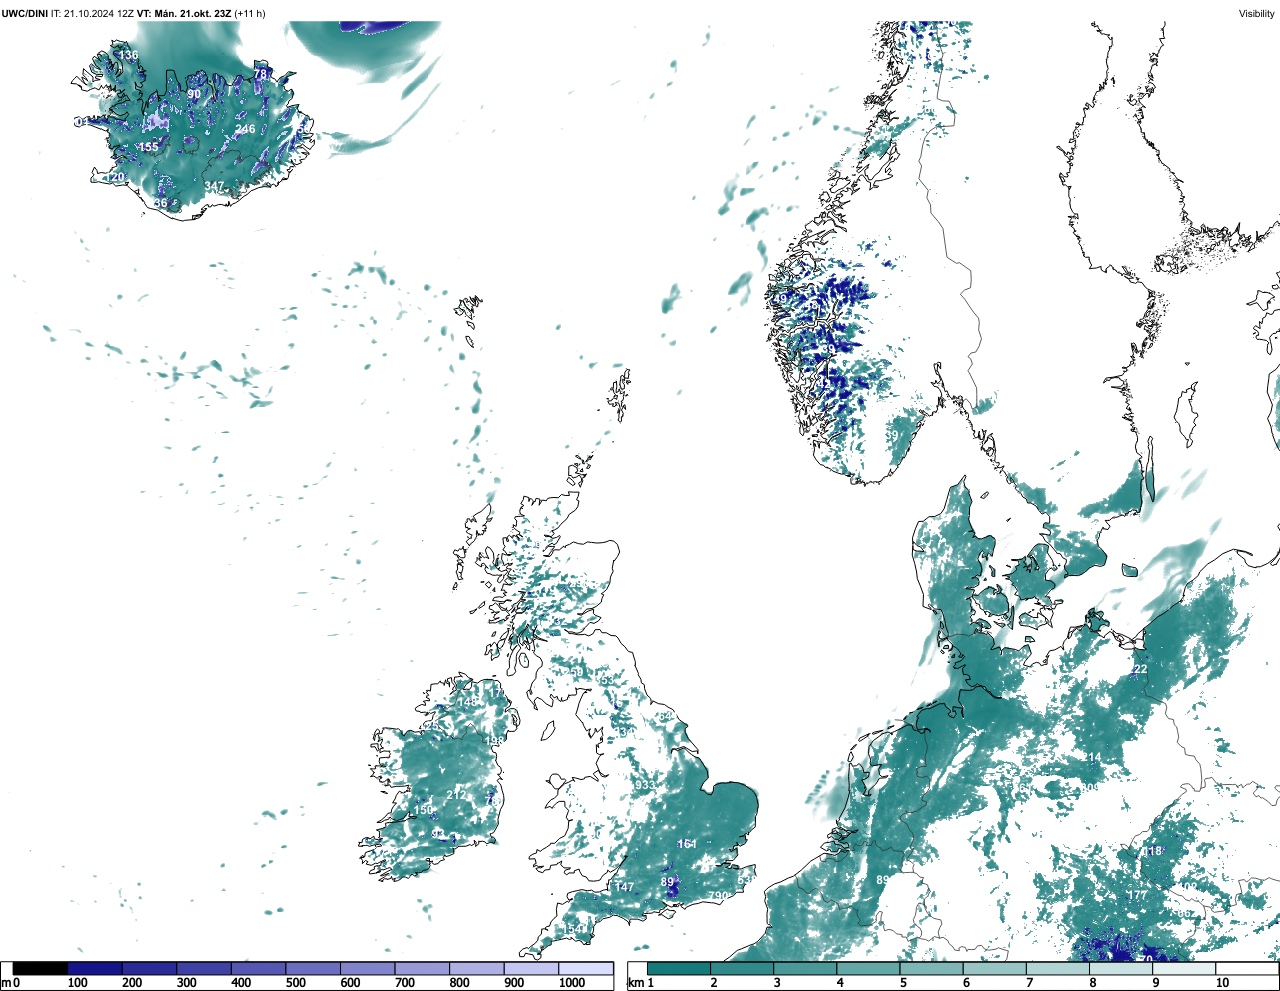Click the '10' tick label on the km scale
Image resolution: width=1280 pixels, height=991 pixels.
[1222, 983]
